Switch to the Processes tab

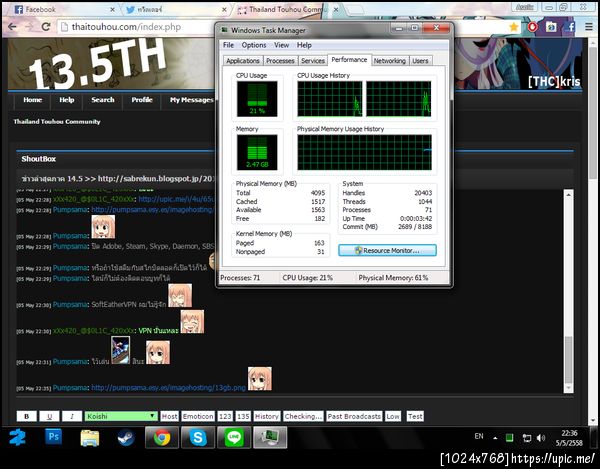(280, 61)
